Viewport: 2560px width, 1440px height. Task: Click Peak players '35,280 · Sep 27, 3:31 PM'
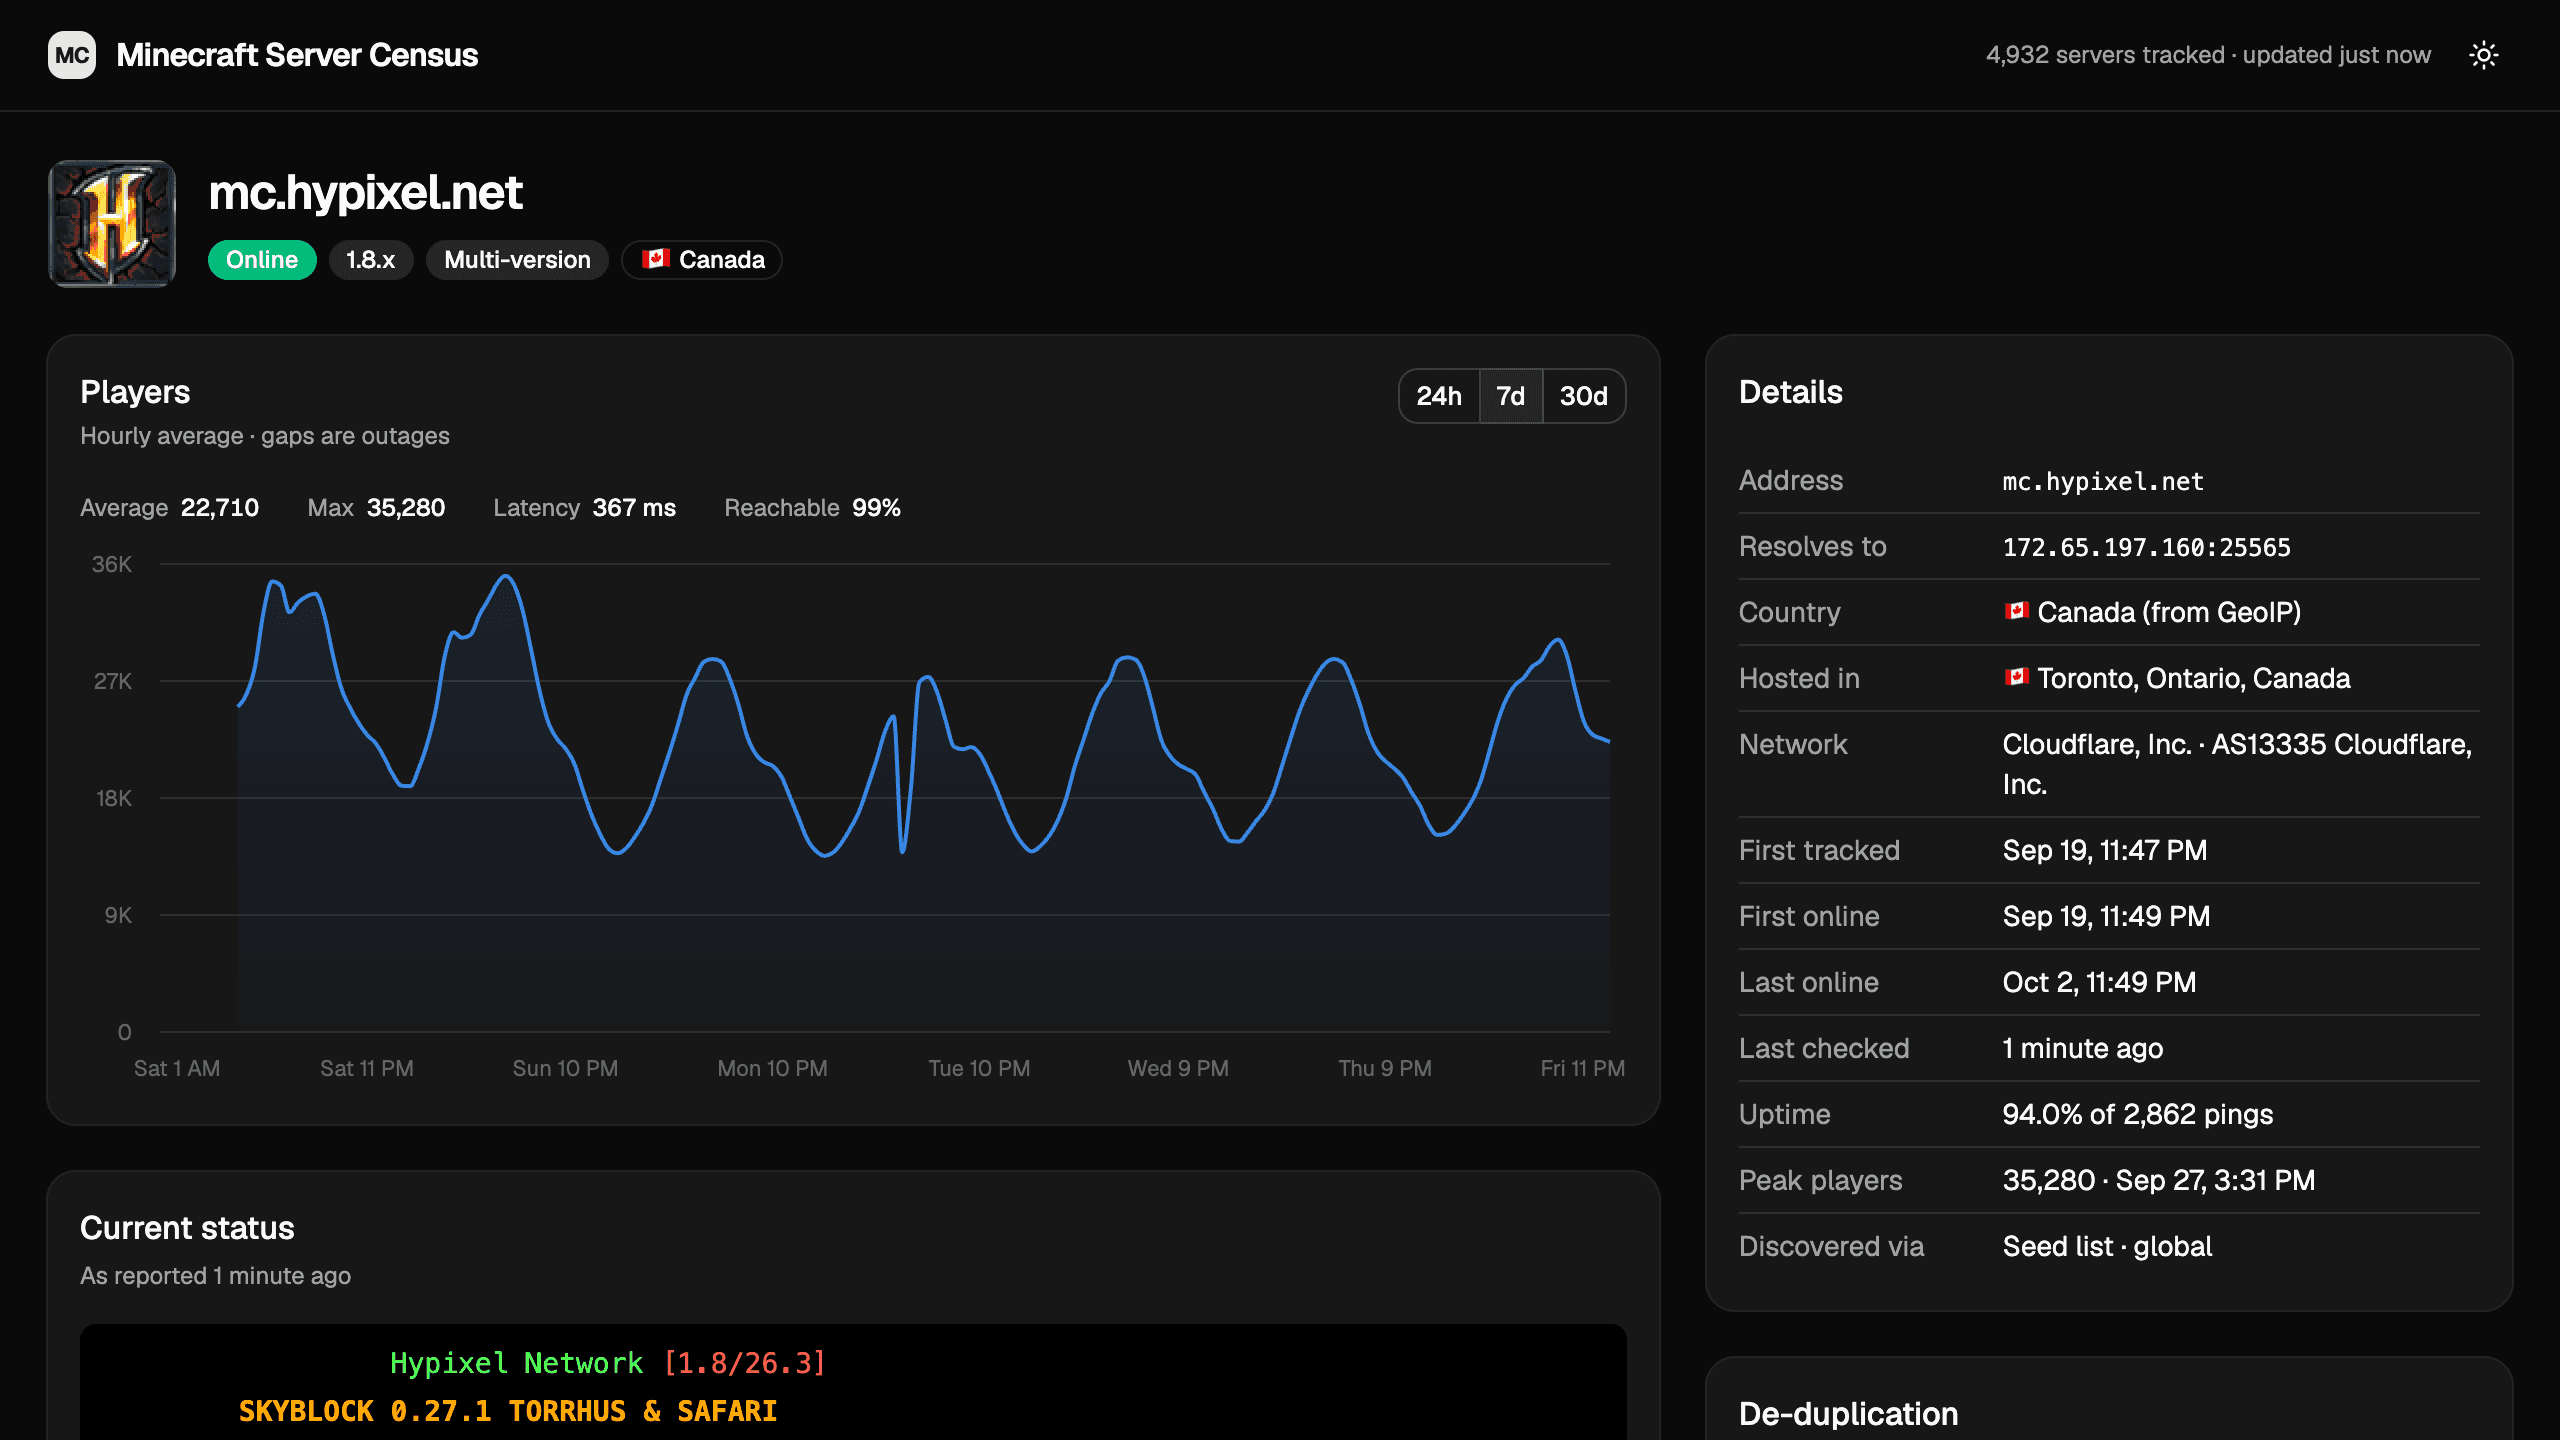coord(2159,1180)
